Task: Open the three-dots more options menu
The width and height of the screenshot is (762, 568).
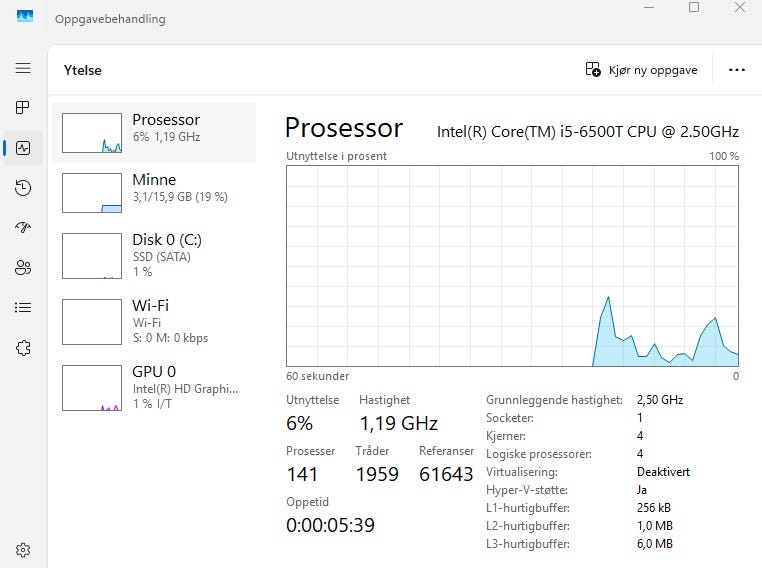Action: pyautogui.click(x=737, y=70)
